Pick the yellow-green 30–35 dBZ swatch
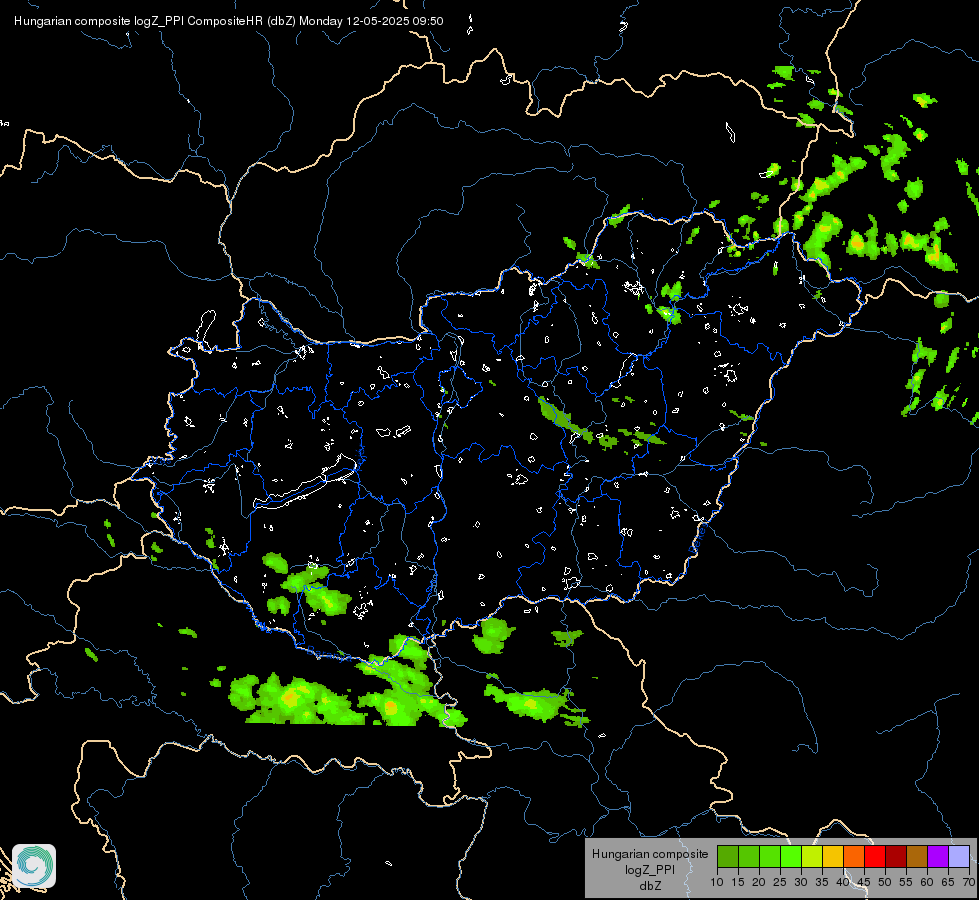Screen dimensions: 979x900 [812, 857]
